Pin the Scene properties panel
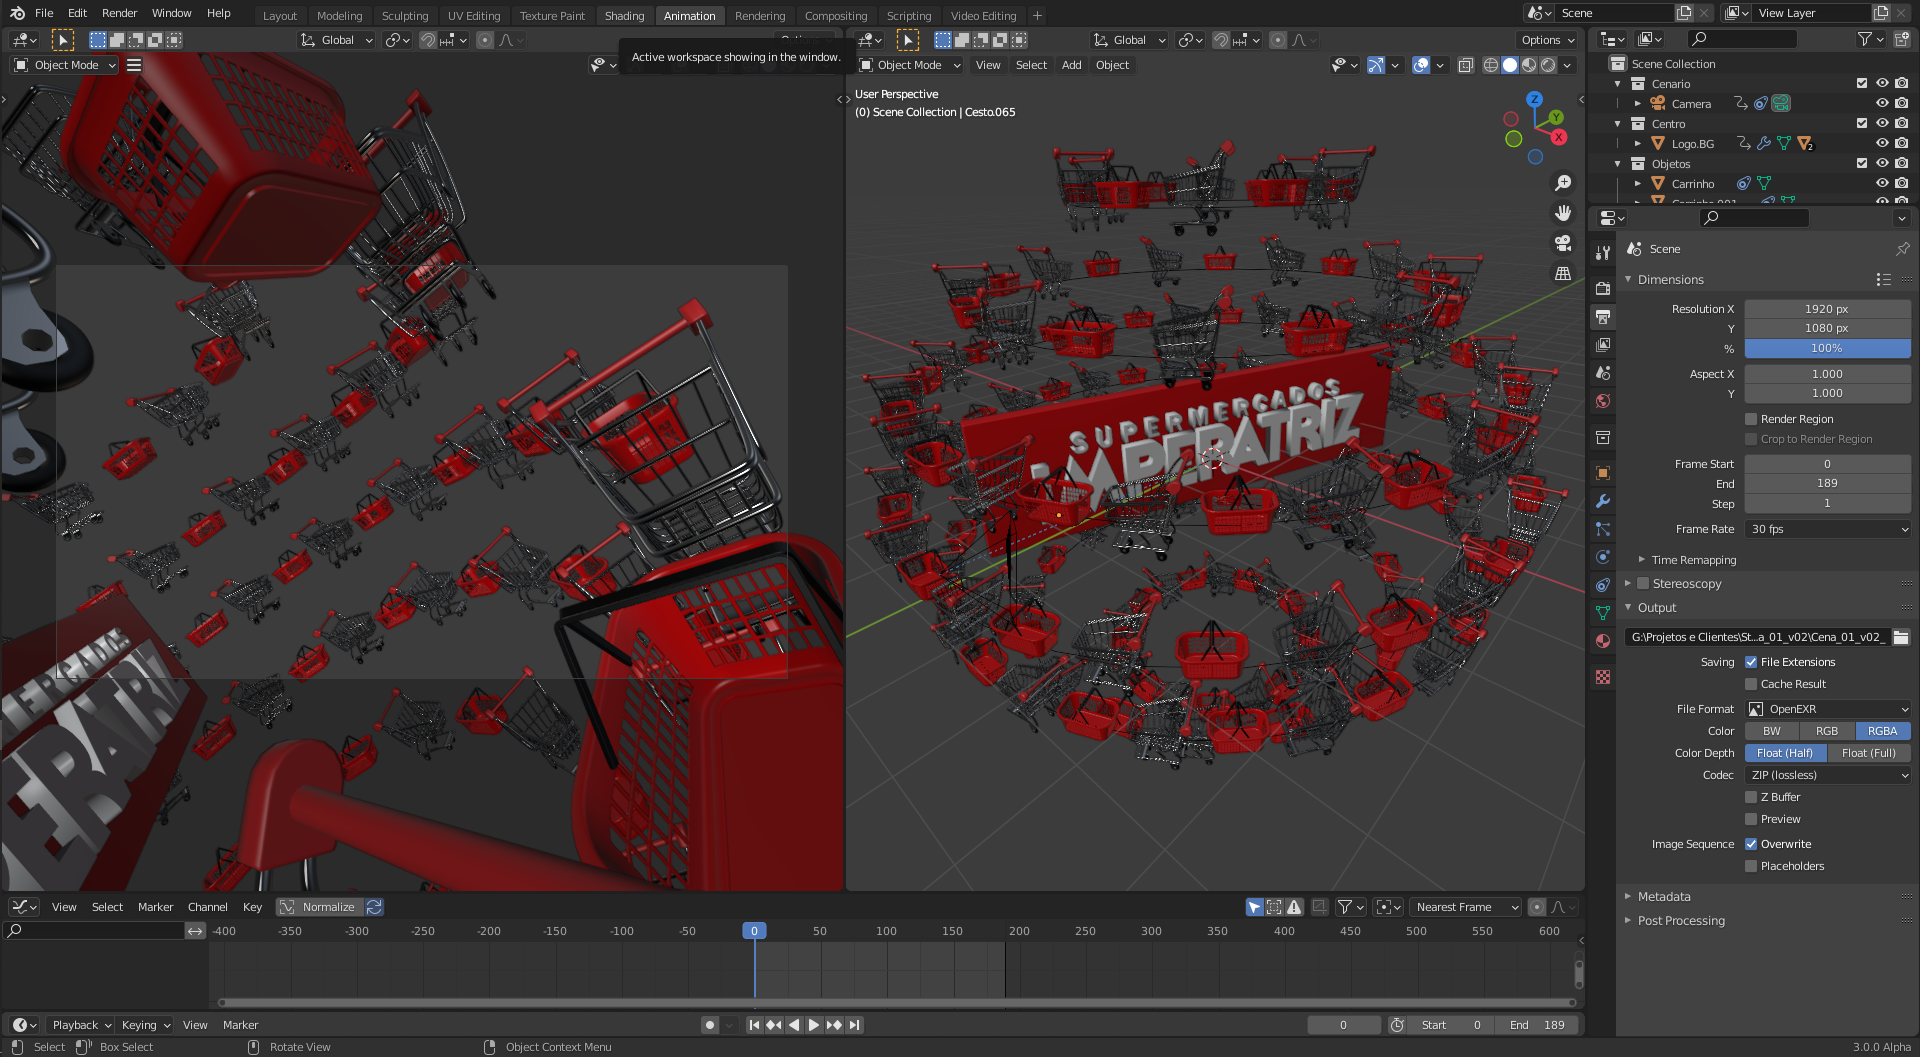This screenshot has height=1057, width=1920. click(1902, 249)
